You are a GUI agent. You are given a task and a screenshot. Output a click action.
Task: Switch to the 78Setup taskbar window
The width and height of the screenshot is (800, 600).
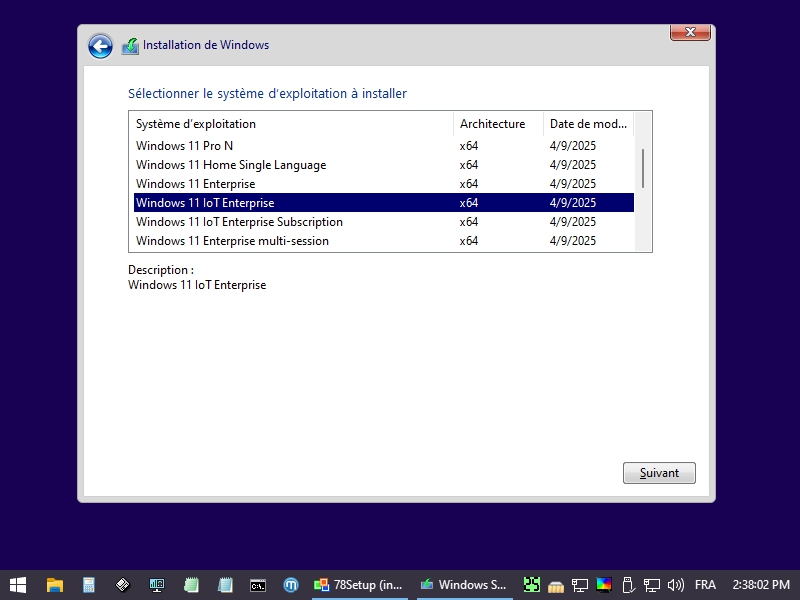[358, 585]
